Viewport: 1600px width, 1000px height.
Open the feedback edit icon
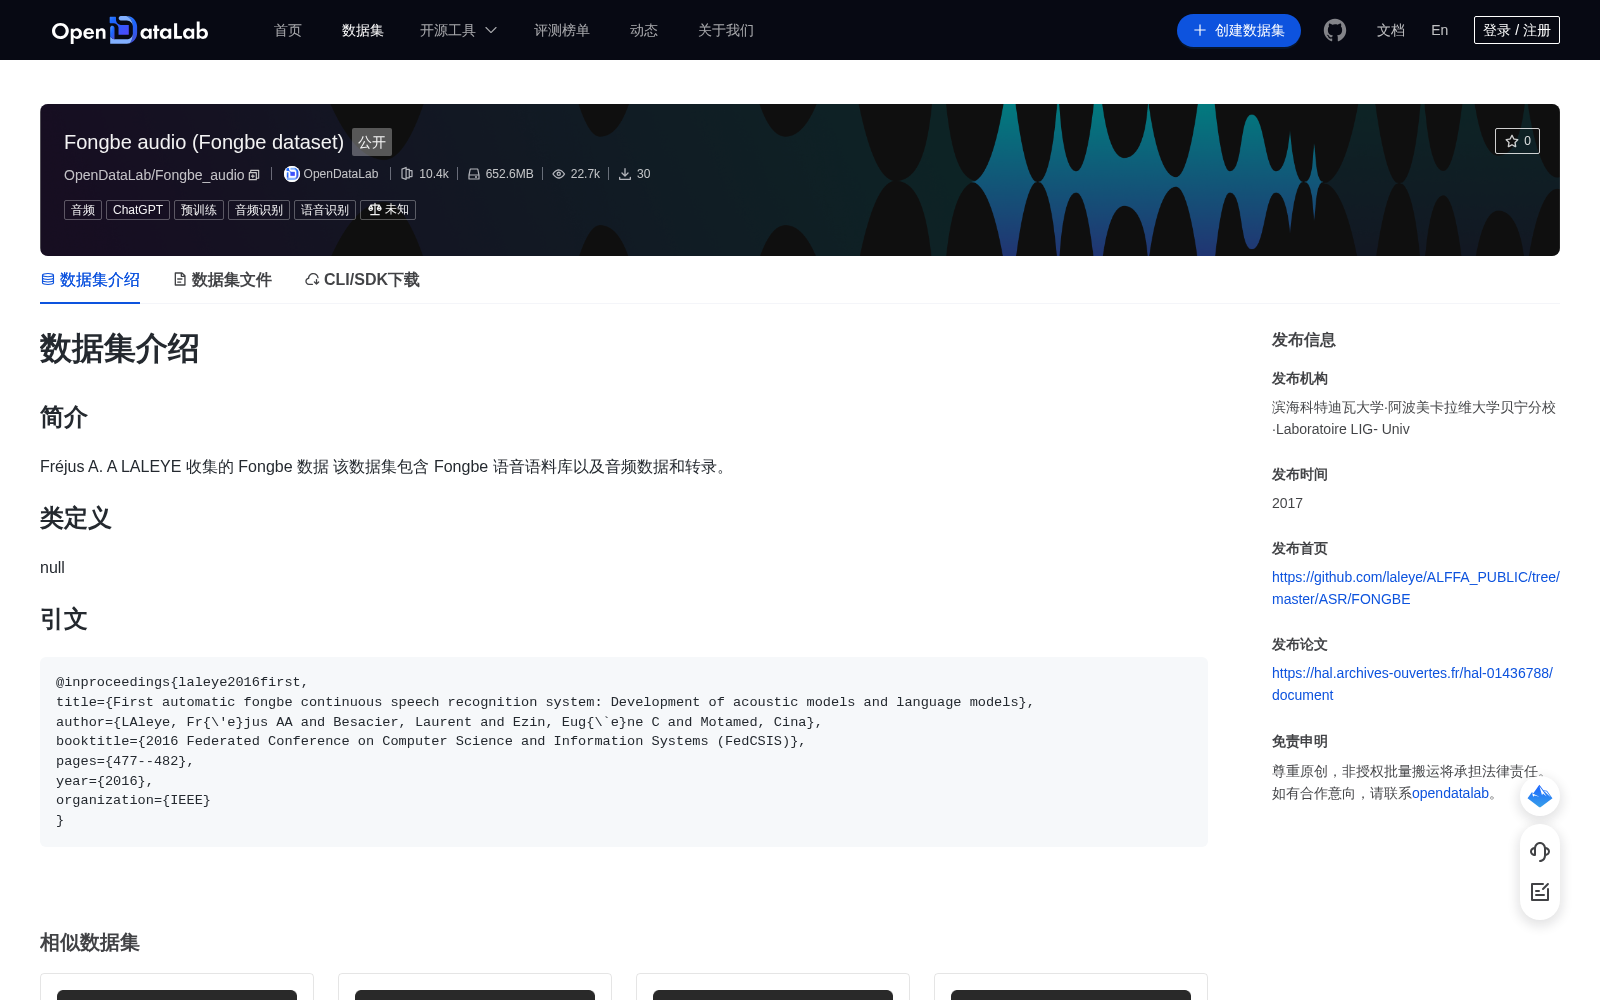(x=1540, y=892)
